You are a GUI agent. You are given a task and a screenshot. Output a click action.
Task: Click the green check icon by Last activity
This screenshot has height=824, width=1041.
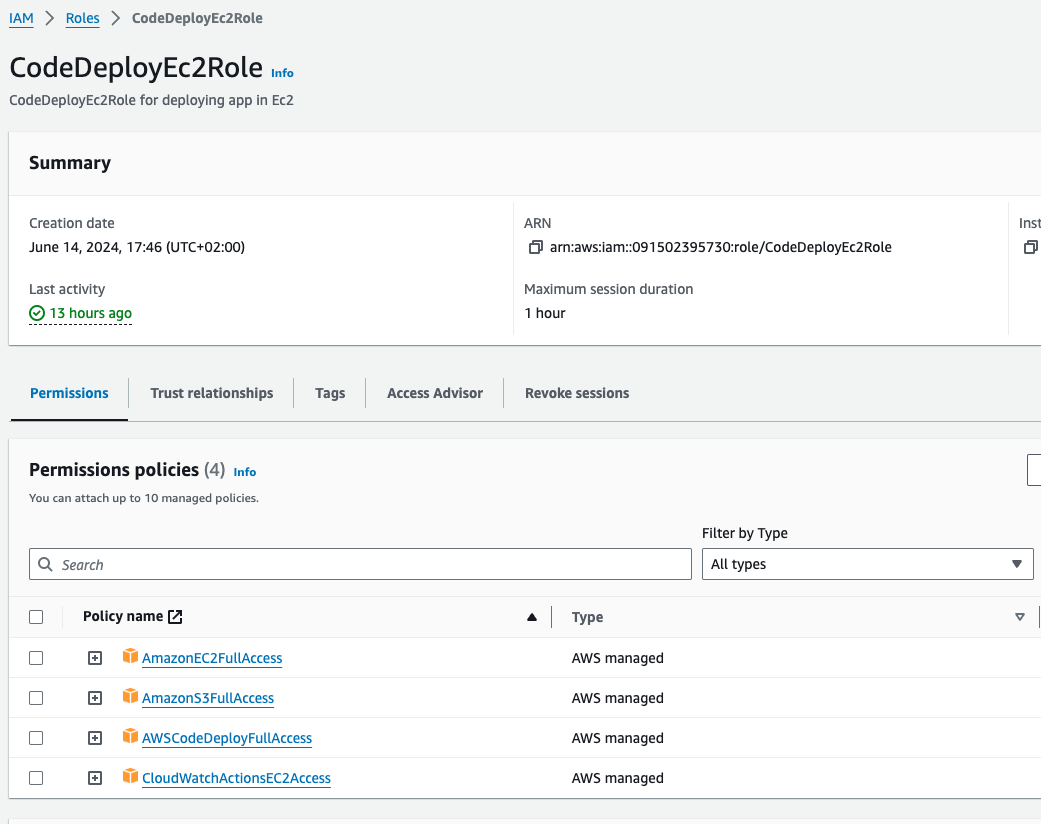coord(37,313)
